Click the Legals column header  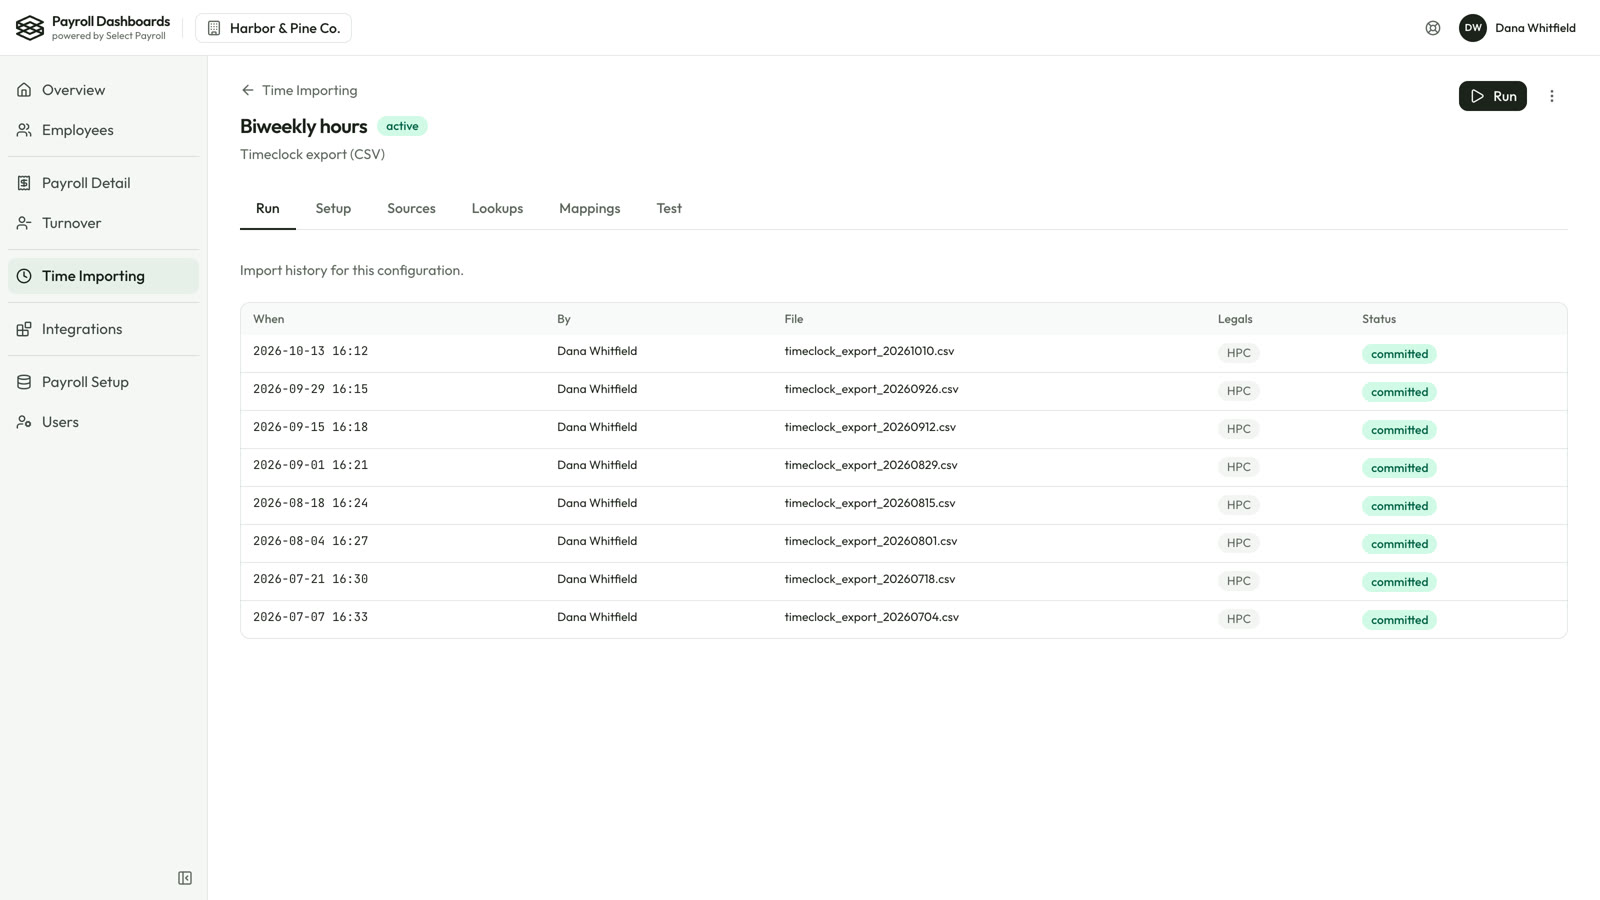(1235, 319)
